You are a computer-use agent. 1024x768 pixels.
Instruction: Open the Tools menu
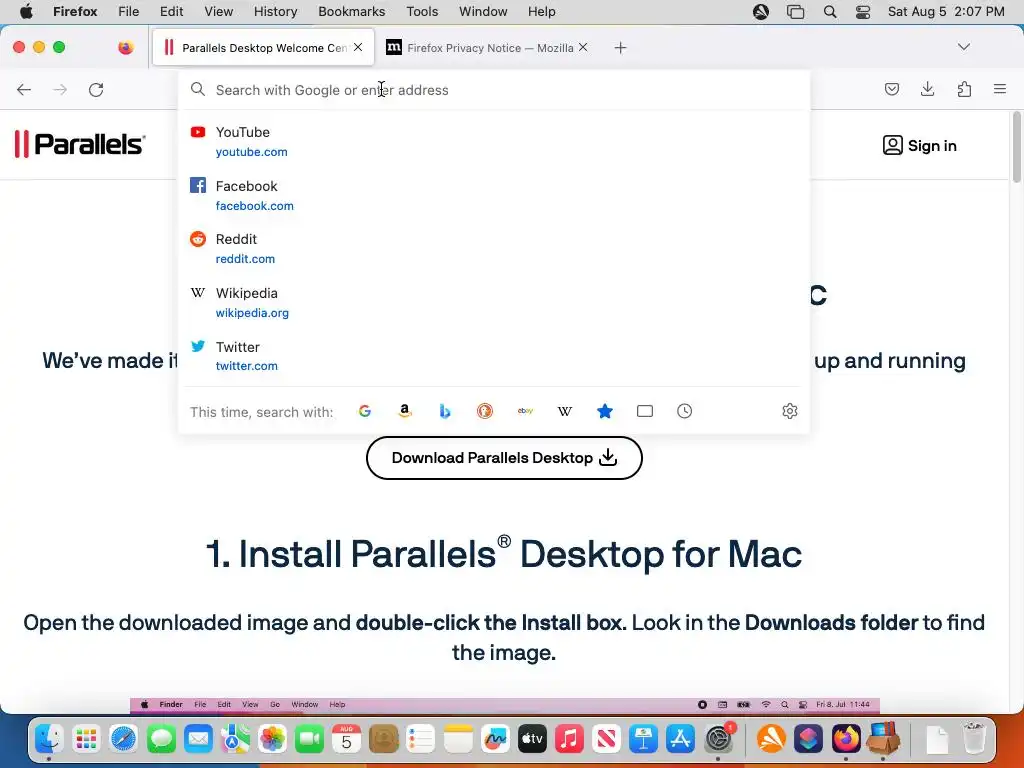[x=422, y=11]
